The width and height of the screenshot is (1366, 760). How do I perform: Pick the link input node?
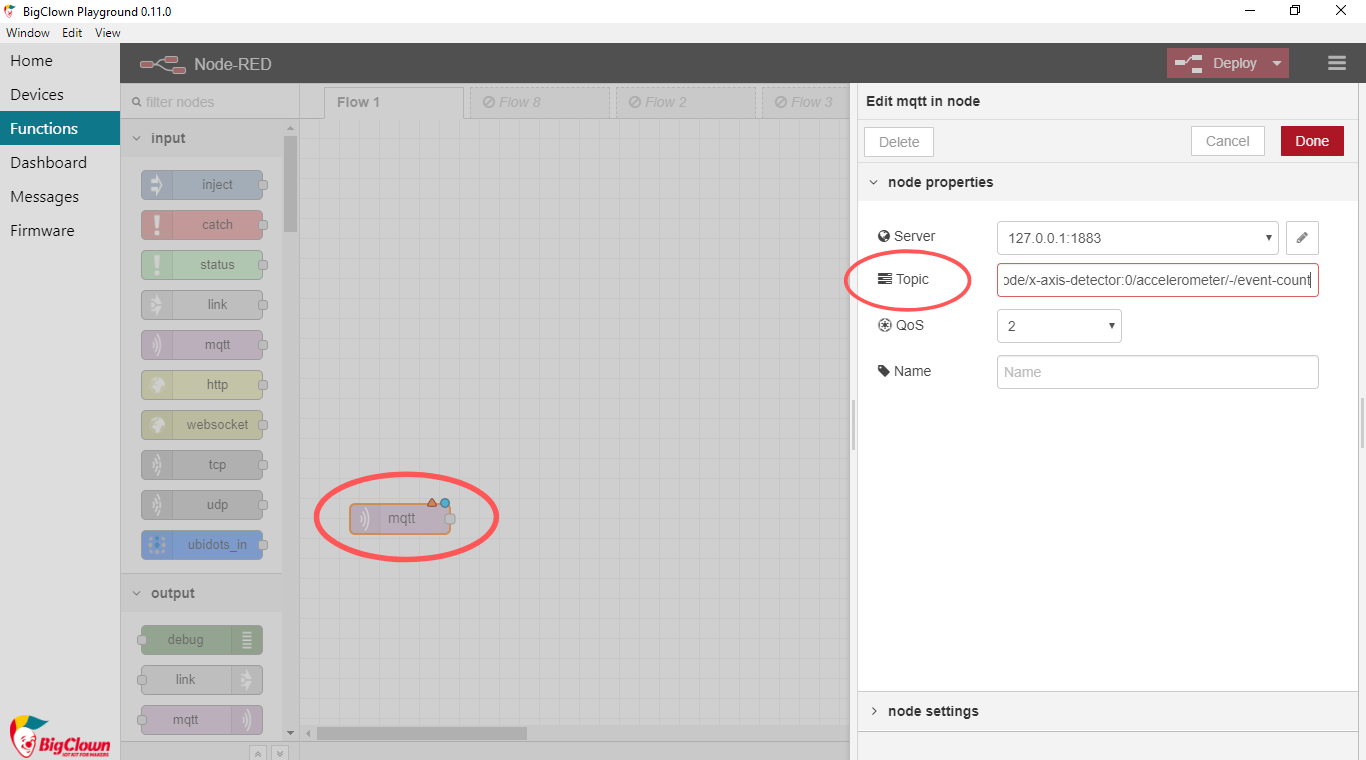tap(202, 305)
